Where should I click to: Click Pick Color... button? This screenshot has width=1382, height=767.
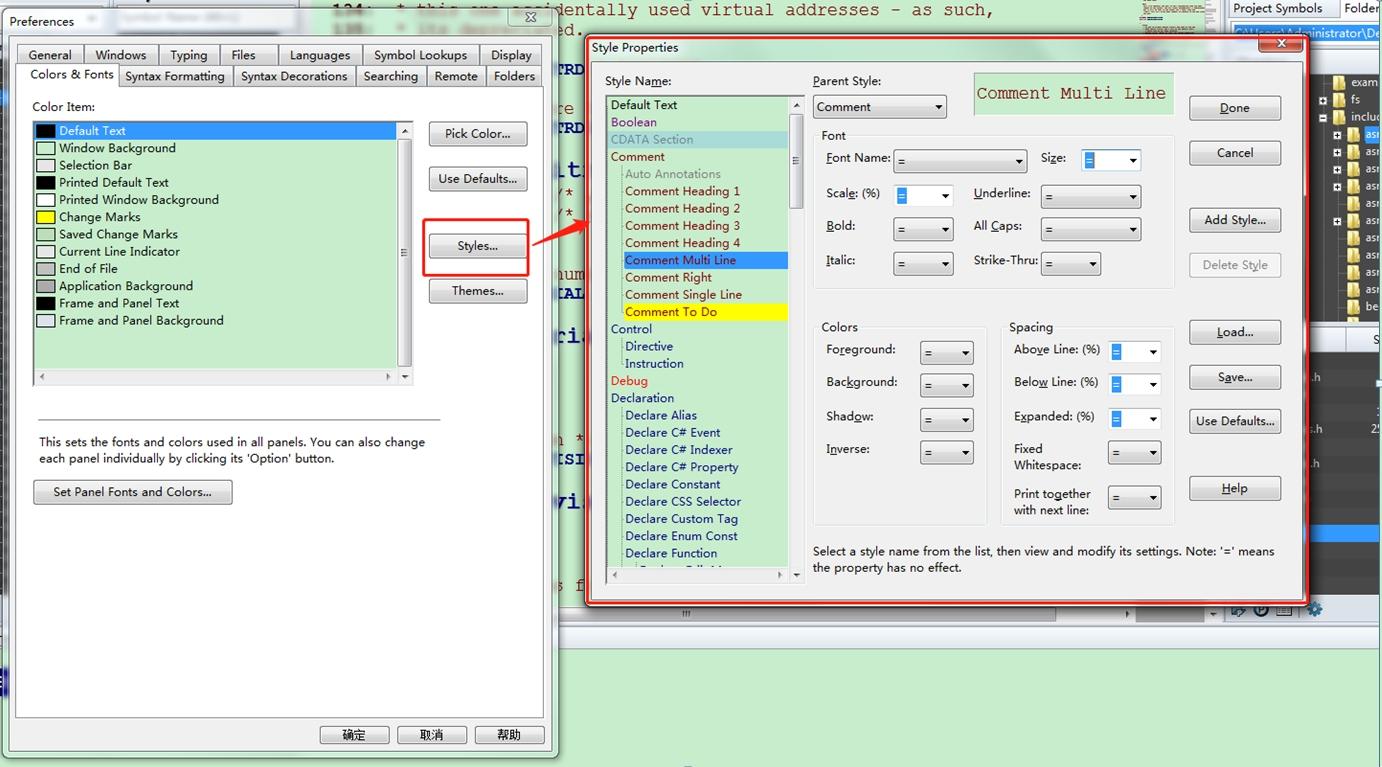coord(477,133)
